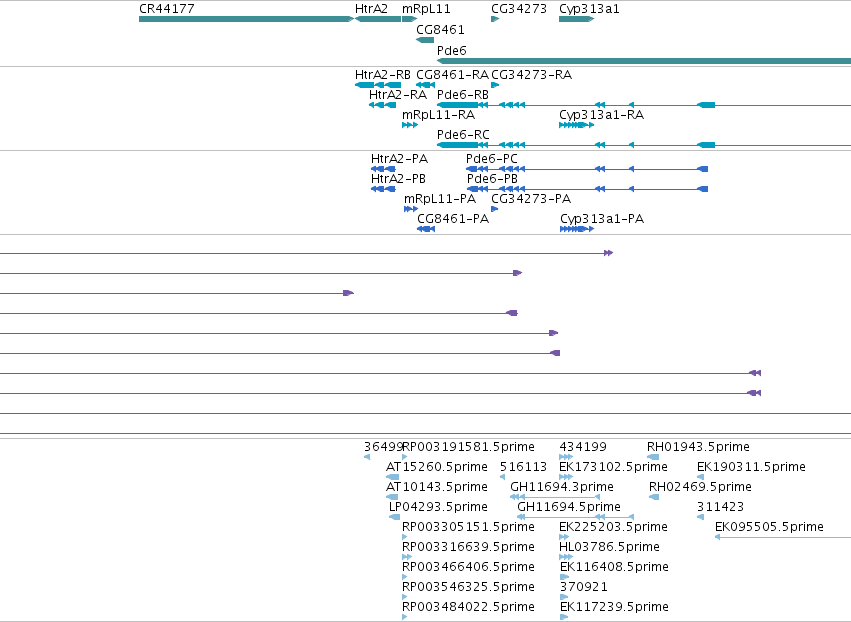Click the RP003305151.5prime EST label
Screen dimensions: 851x622
pyautogui.click(x=468, y=526)
